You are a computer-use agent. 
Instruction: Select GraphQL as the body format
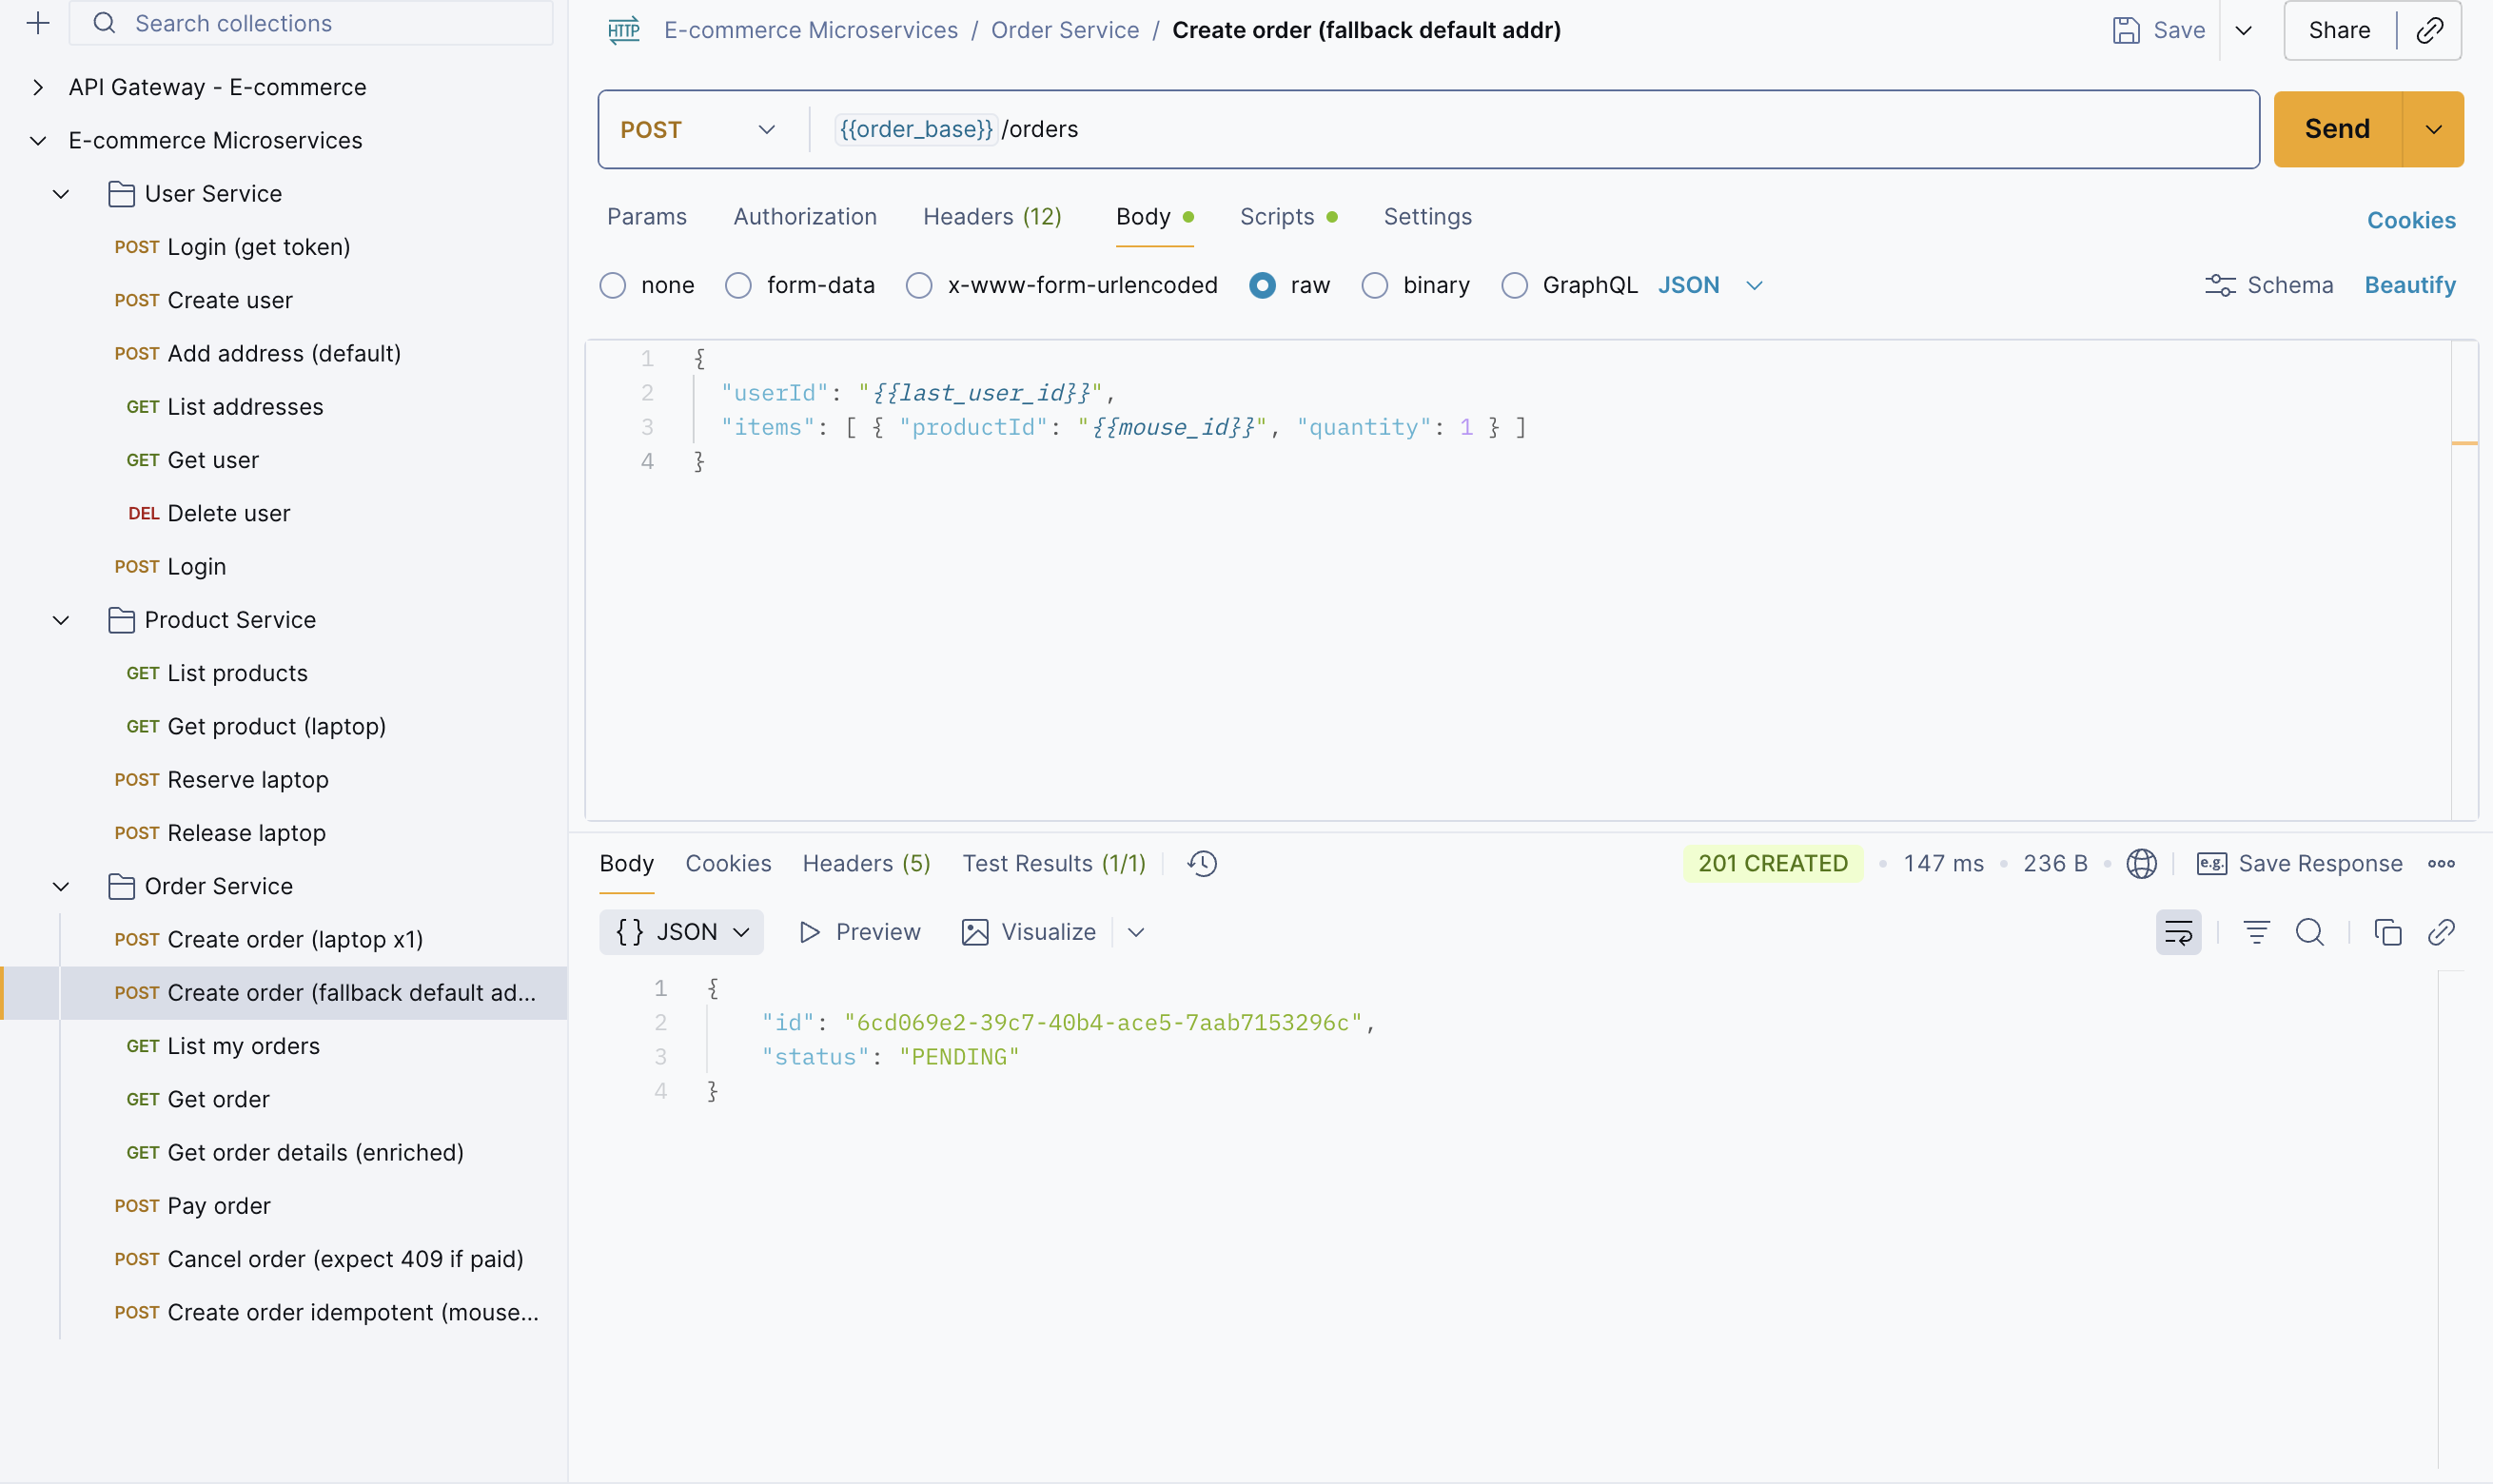pos(1514,285)
